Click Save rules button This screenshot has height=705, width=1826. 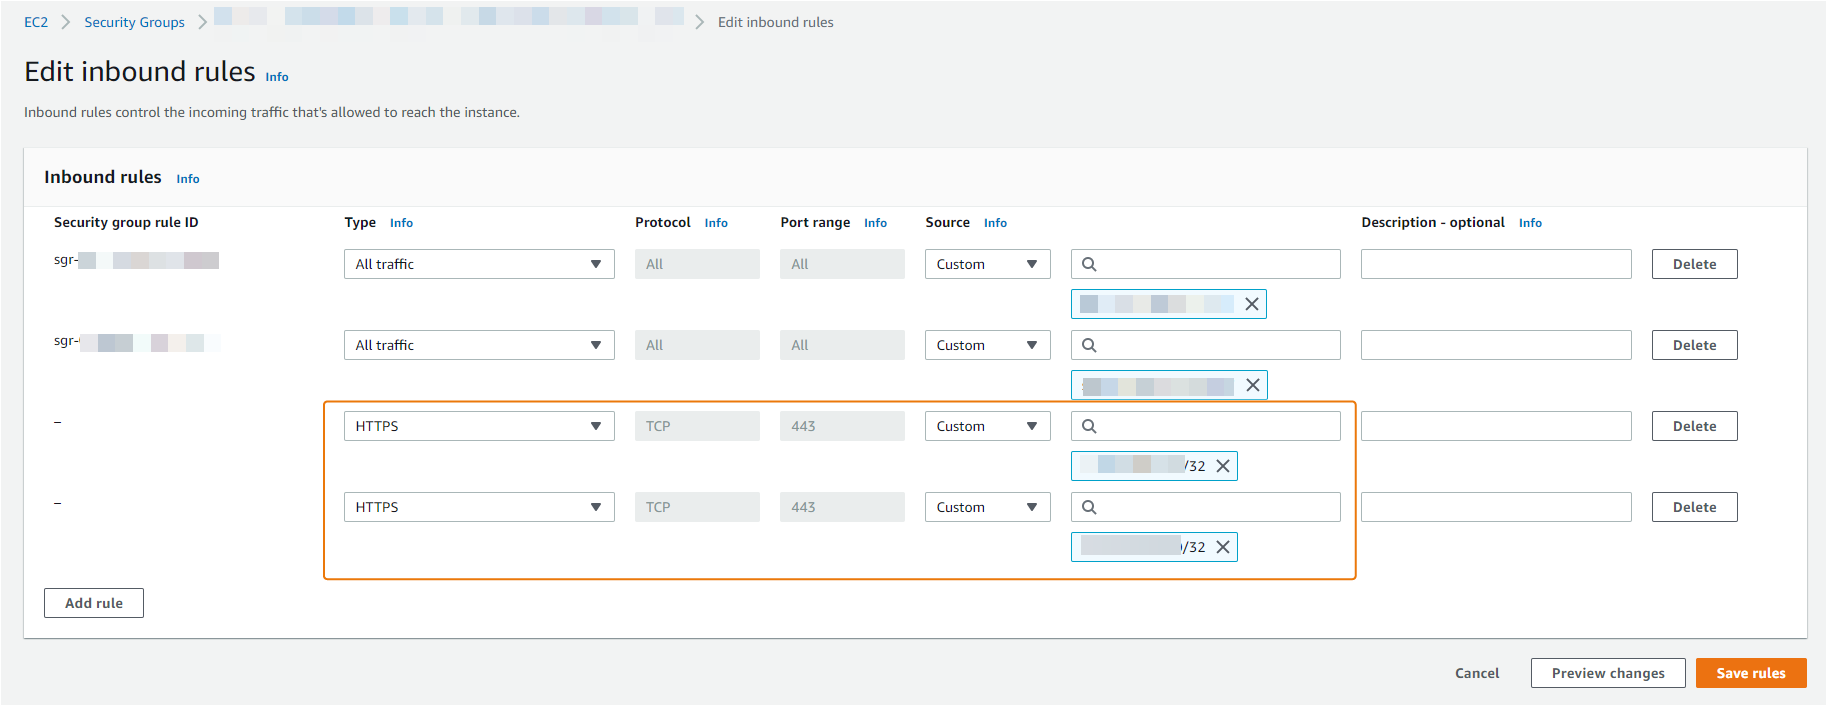click(1750, 673)
